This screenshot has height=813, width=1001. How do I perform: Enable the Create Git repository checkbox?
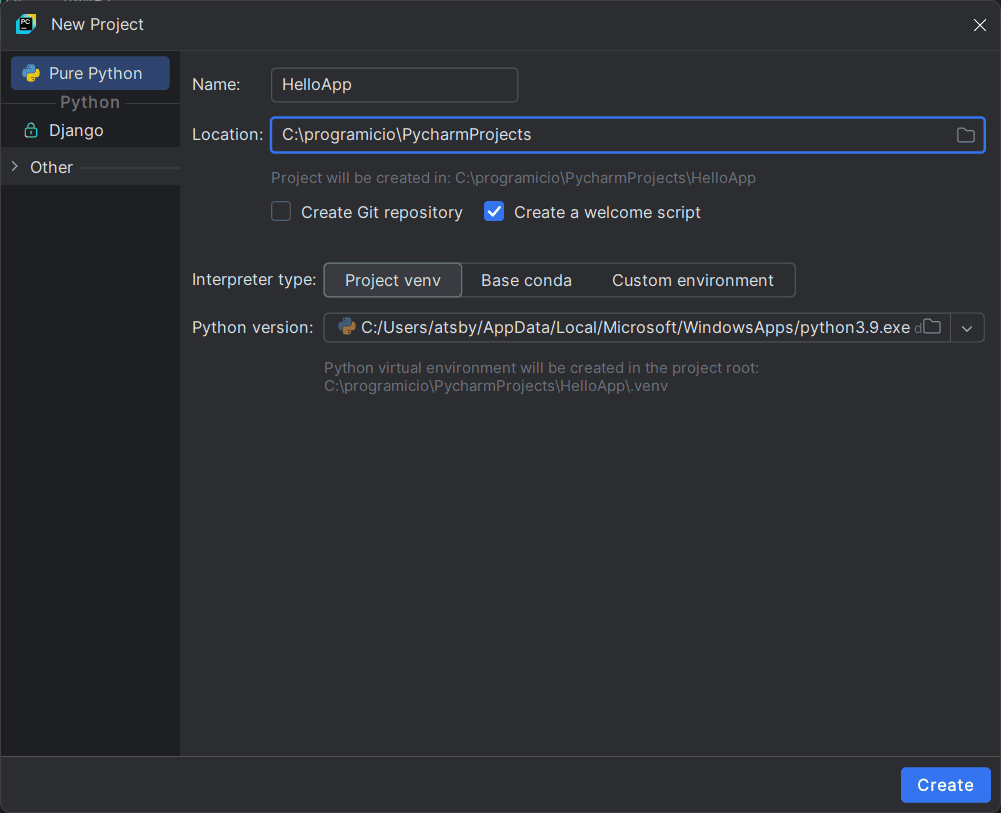click(281, 211)
